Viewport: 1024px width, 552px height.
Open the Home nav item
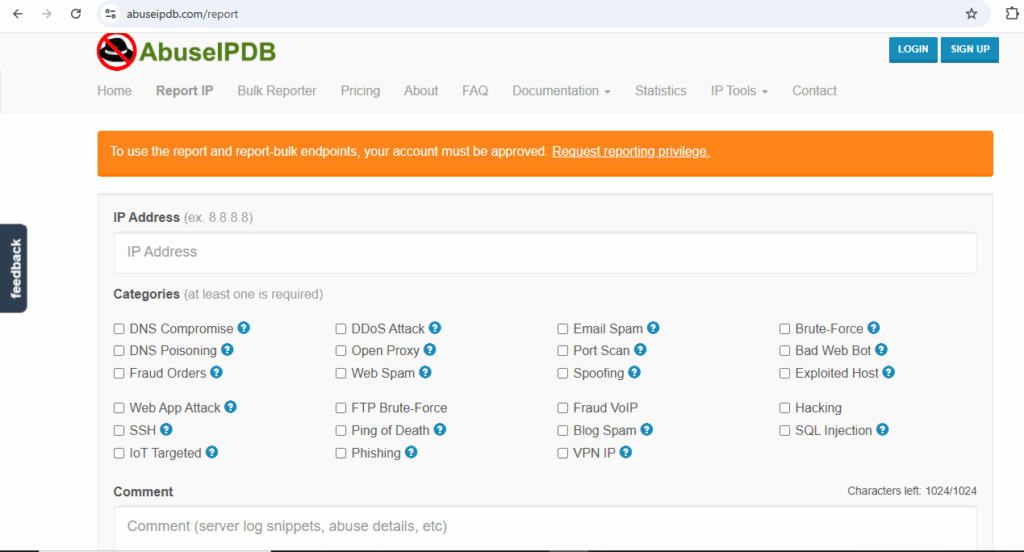click(114, 91)
